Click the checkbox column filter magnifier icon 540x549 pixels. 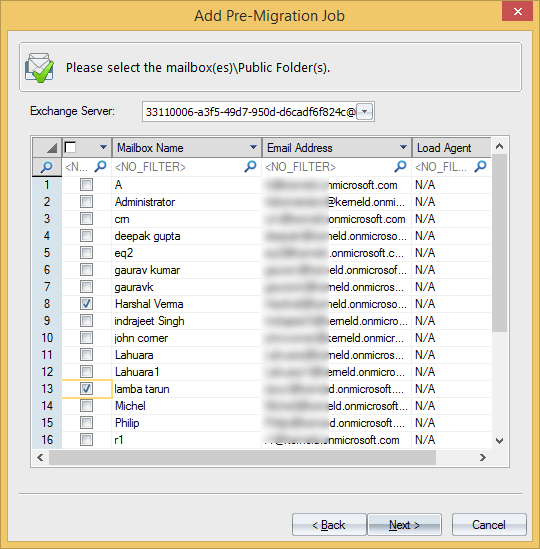click(x=101, y=167)
